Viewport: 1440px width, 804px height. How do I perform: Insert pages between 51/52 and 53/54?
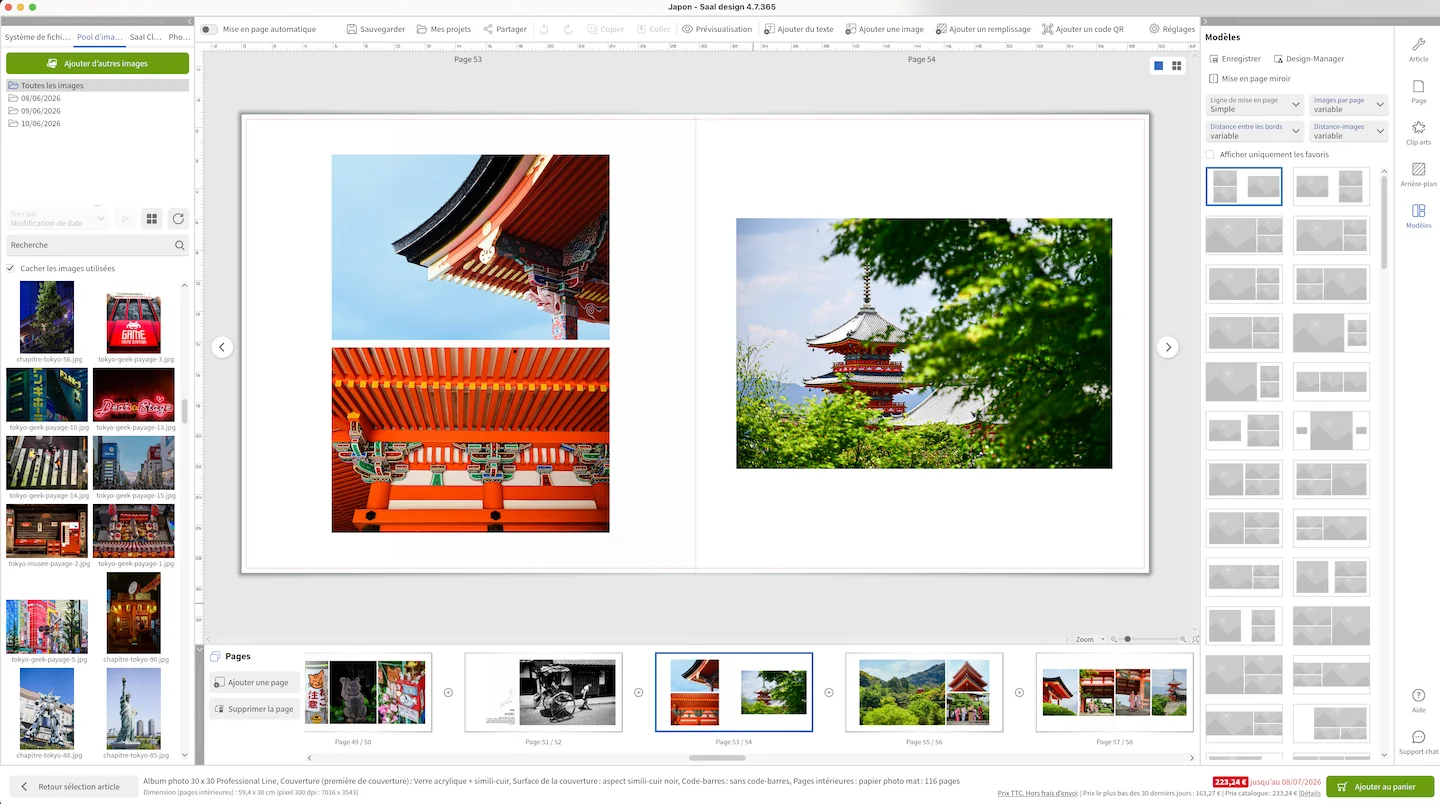[638, 692]
